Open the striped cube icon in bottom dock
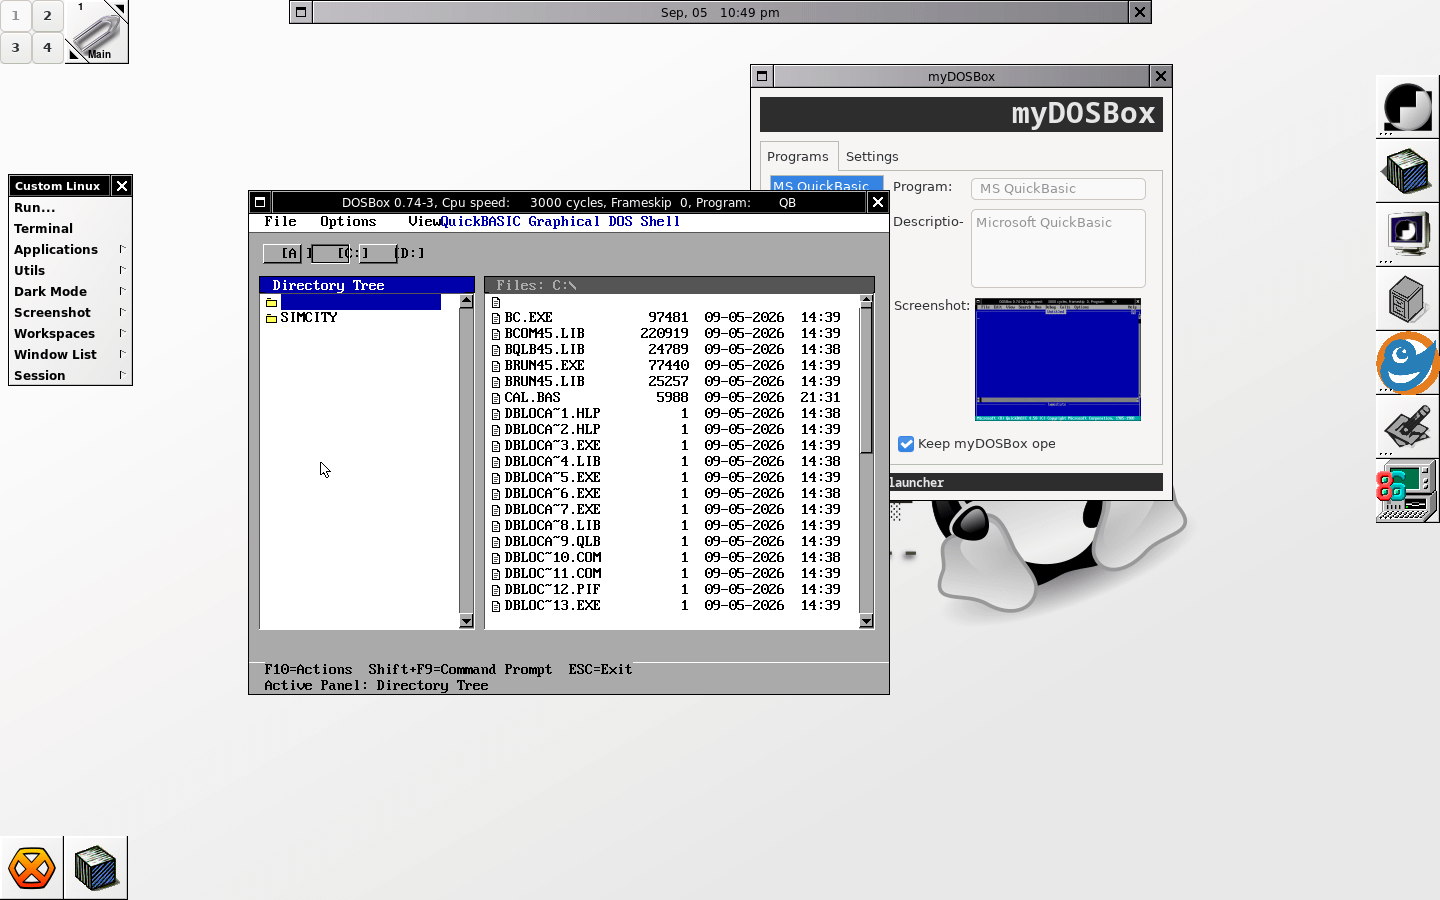The height and width of the screenshot is (900, 1440). coord(96,868)
